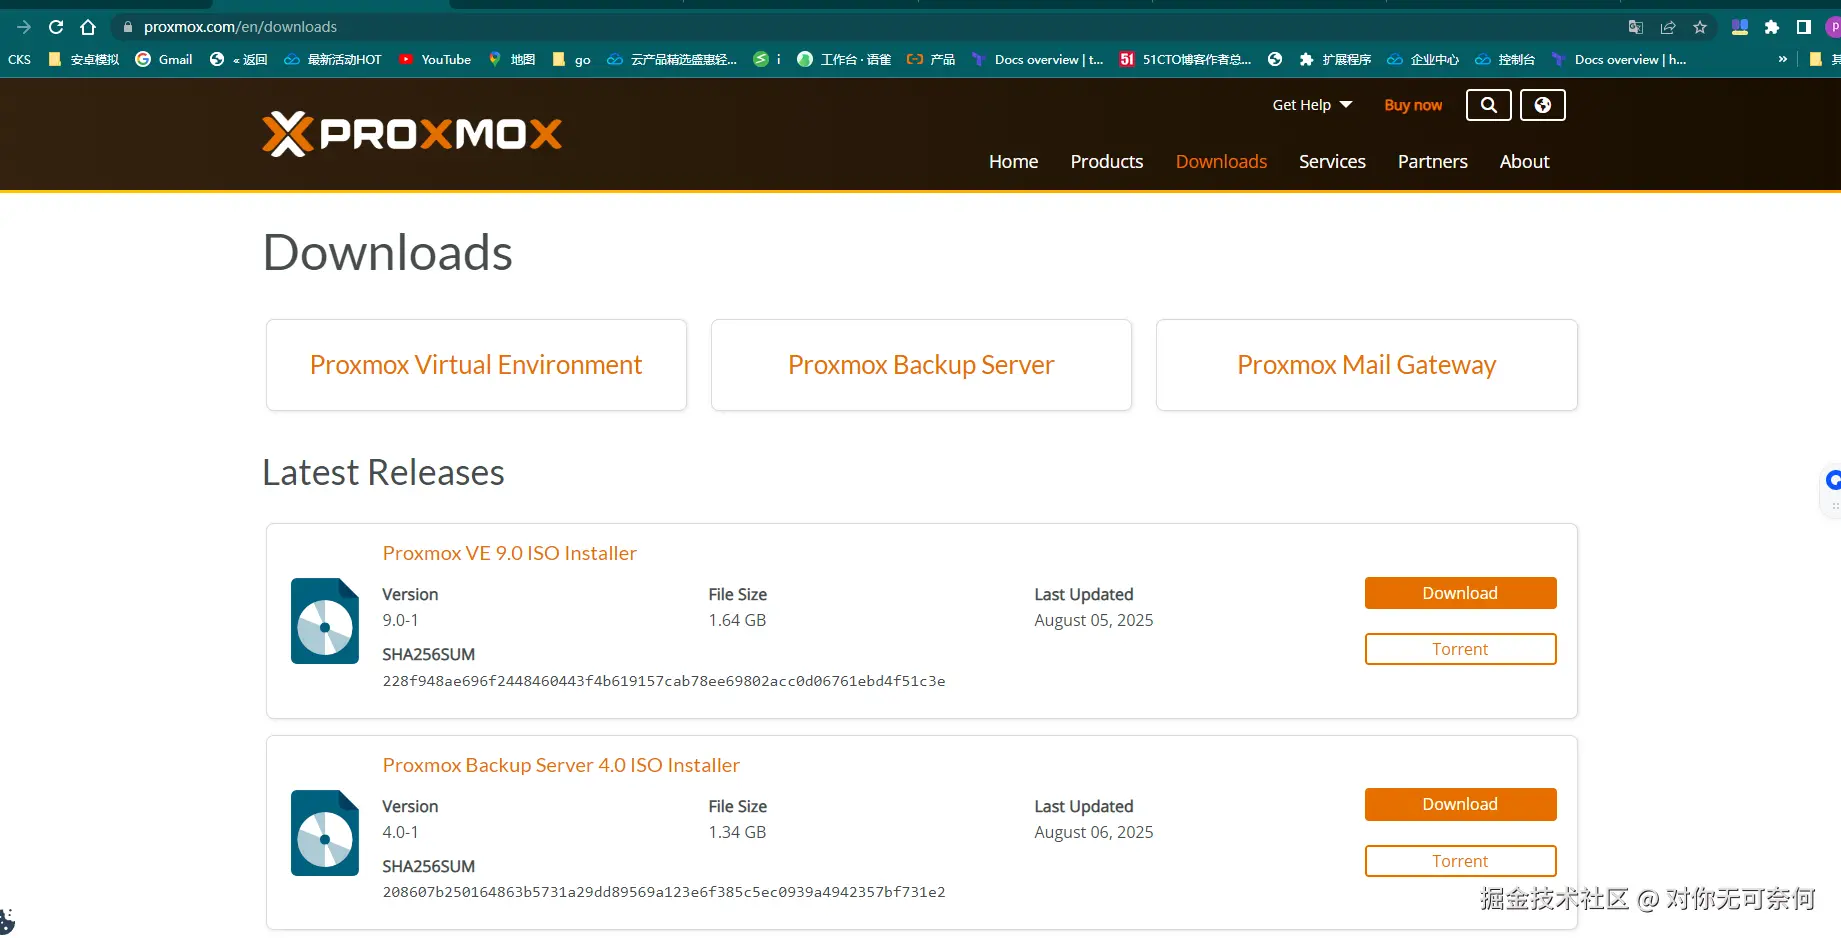Go to the Home menu item
Image resolution: width=1841 pixels, height=938 pixels.
coord(1013,162)
